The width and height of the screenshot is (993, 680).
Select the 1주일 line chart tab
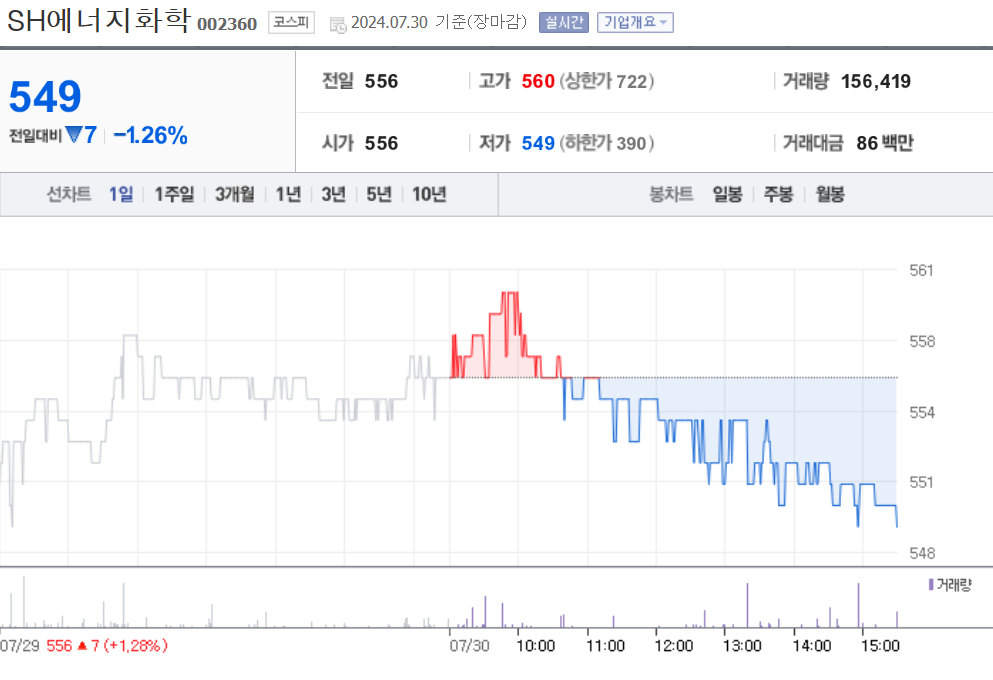(174, 194)
